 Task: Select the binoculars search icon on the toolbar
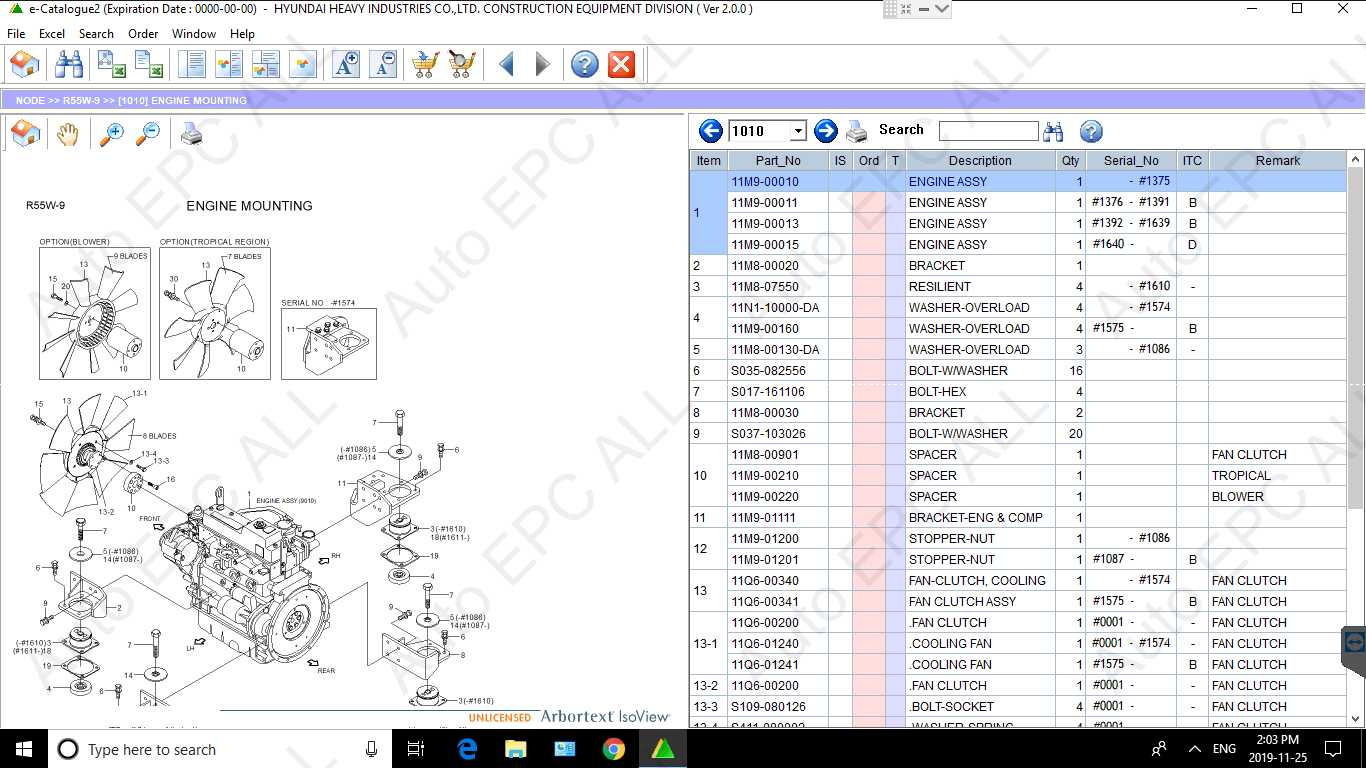[66, 63]
